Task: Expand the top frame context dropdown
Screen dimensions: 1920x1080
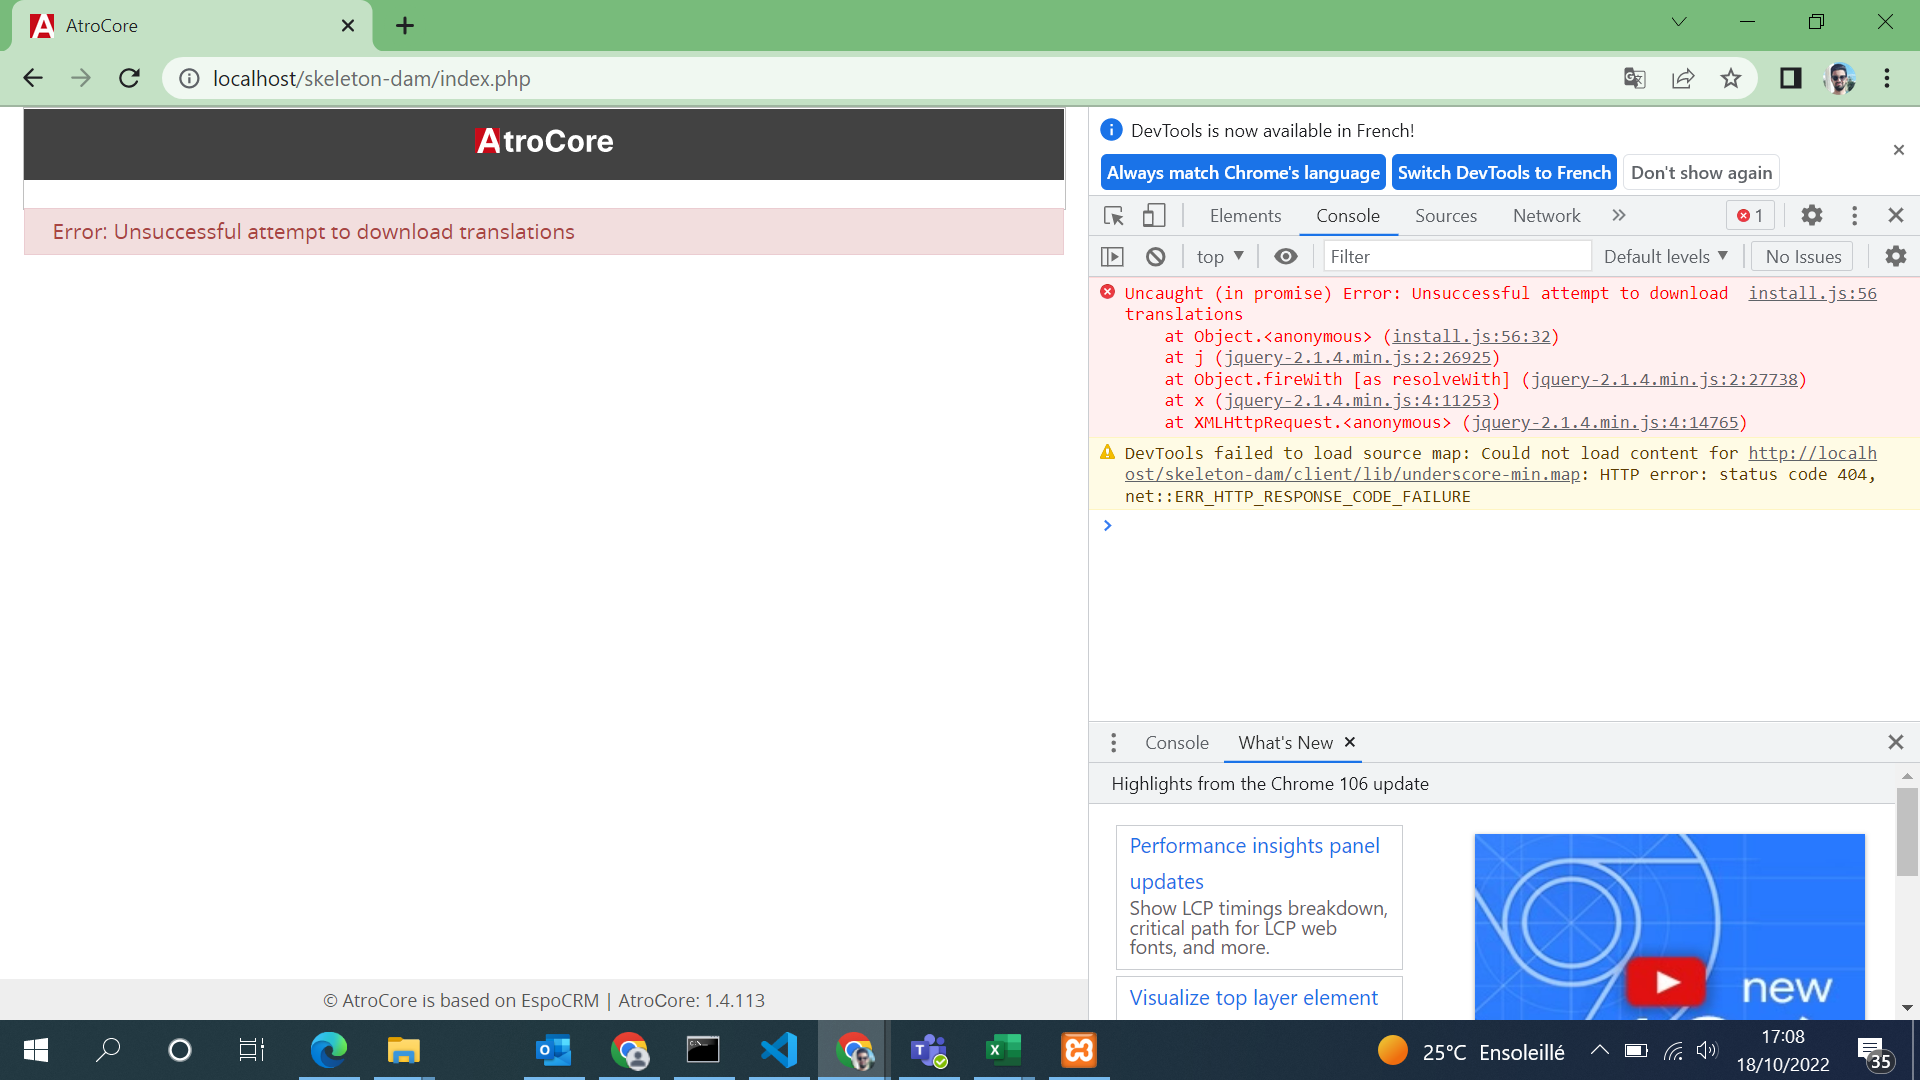Action: tap(1218, 256)
